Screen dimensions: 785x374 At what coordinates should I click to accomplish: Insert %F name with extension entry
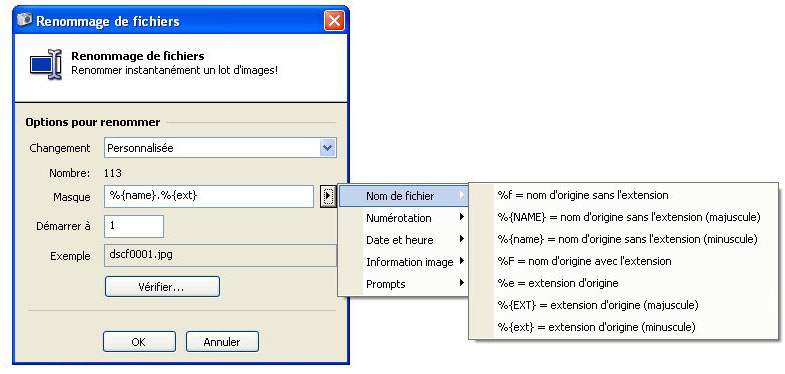point(623,261)
